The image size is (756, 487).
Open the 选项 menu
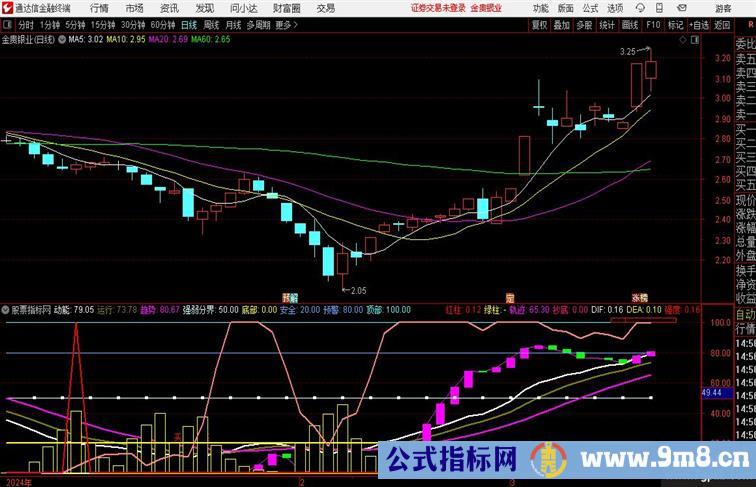tap(615, 8)
